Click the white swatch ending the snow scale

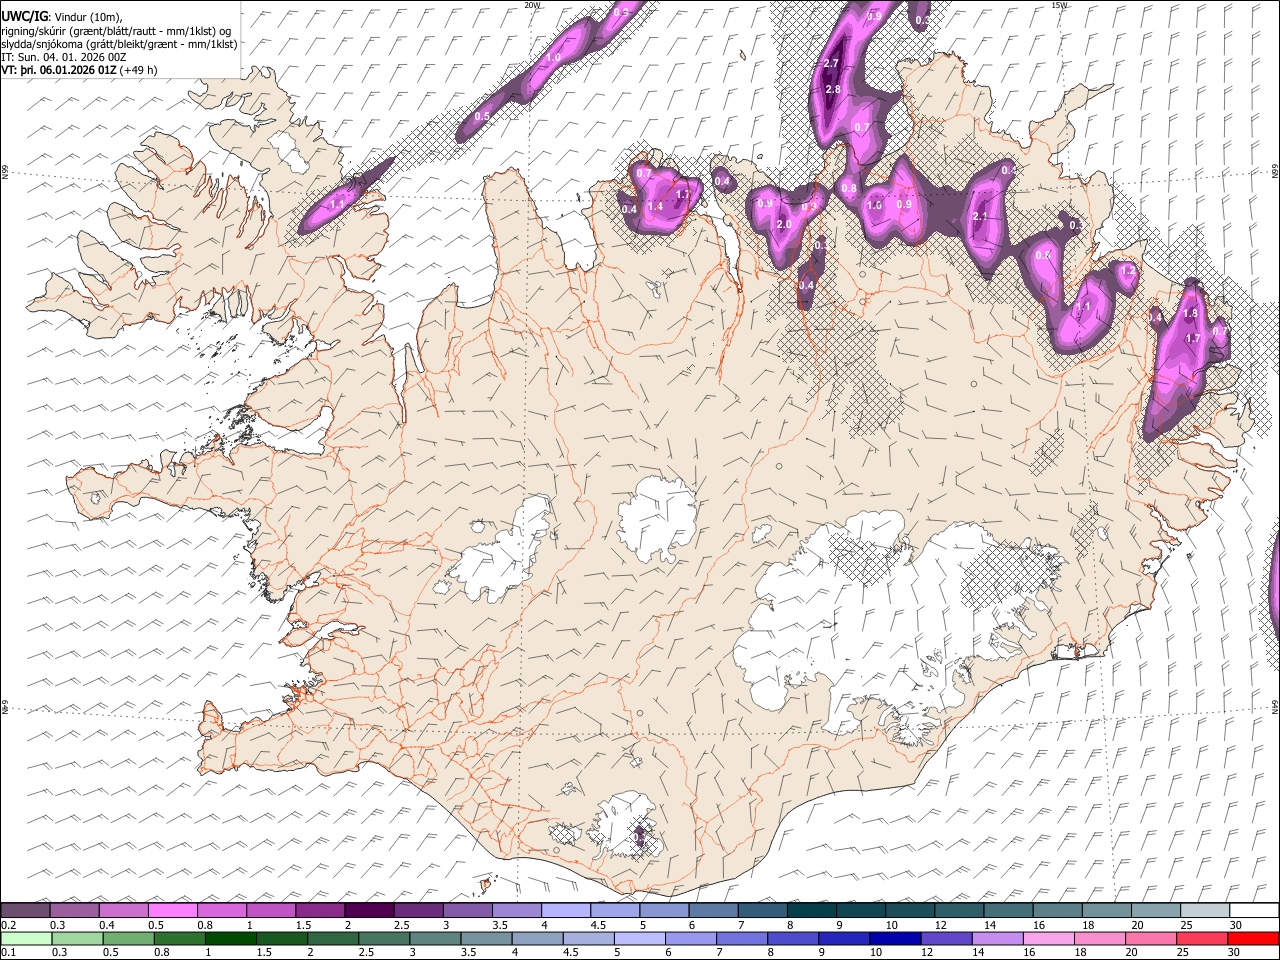click(x=1254, y=910)
